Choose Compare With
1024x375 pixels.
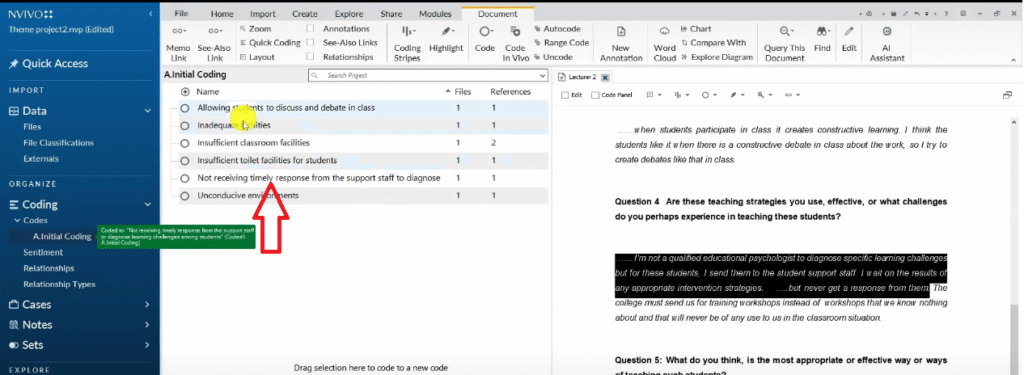click(x=713, y=42)
